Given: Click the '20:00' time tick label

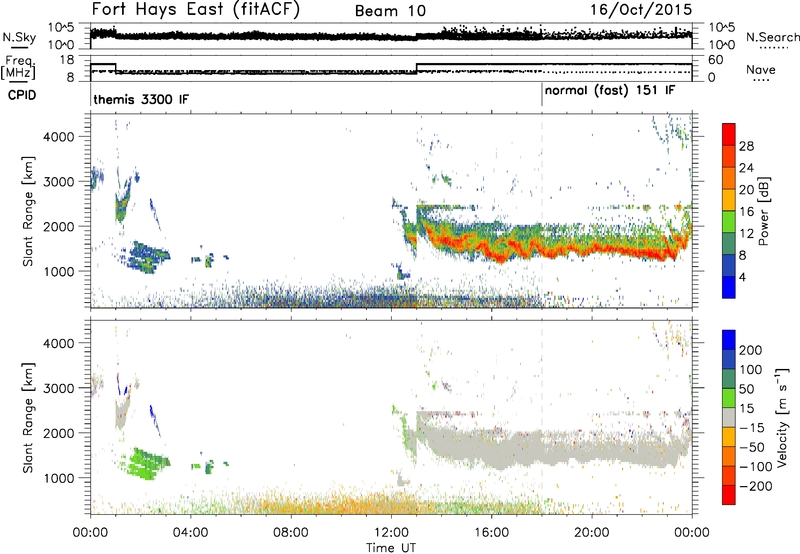Looking at the screenshot, I should 592,533.
